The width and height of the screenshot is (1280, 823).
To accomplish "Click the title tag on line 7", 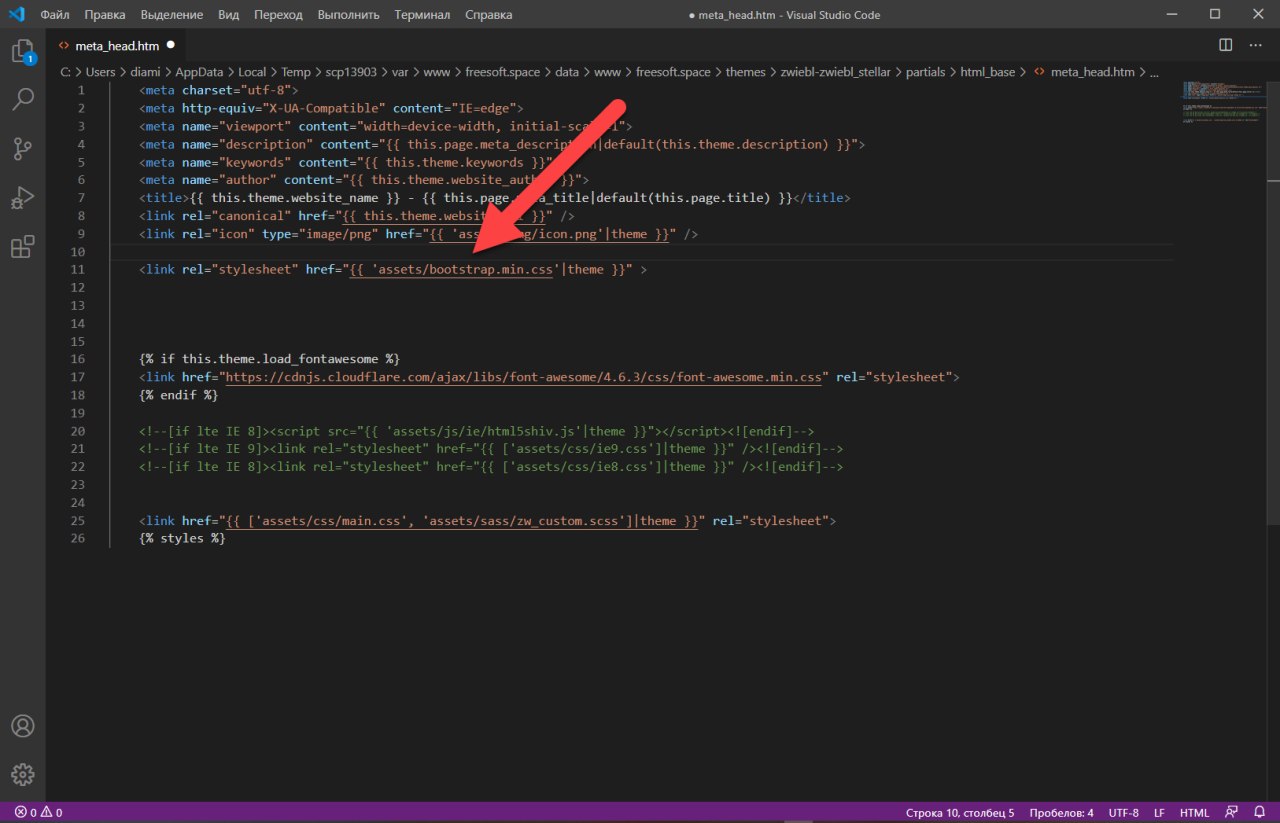I will [164, 197].
